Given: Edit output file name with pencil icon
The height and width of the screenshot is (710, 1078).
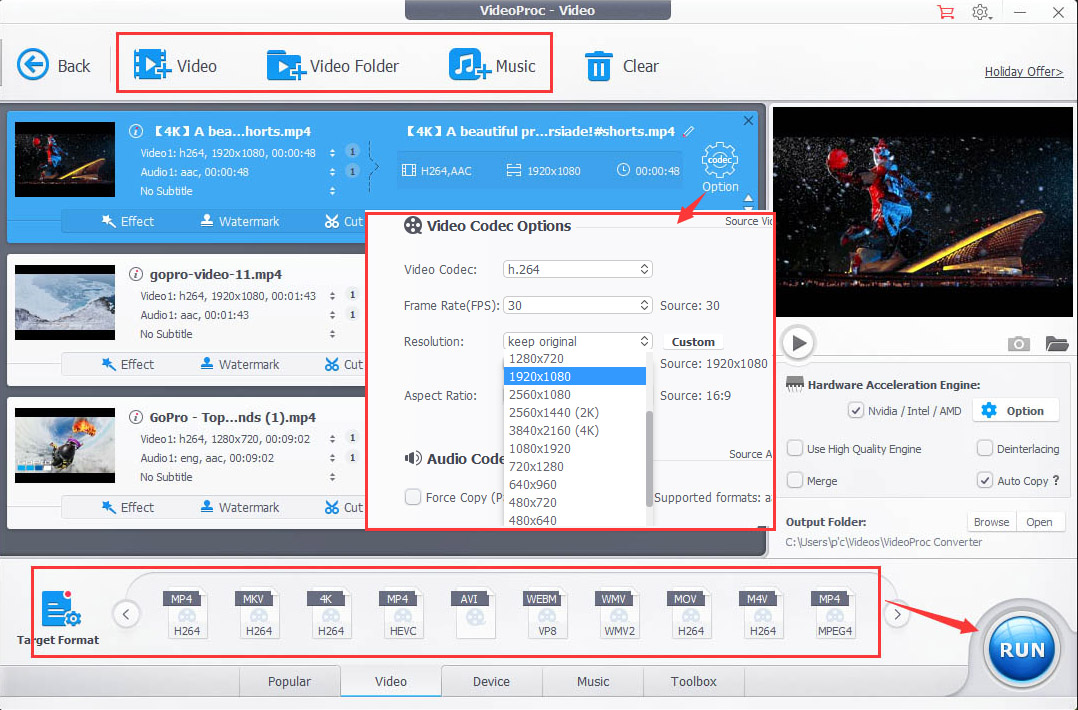Looking at the screenshot, I should [689, 131].
